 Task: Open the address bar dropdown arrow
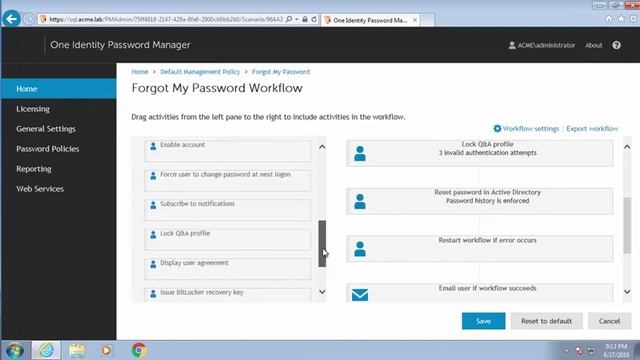(x=297, y=19)
